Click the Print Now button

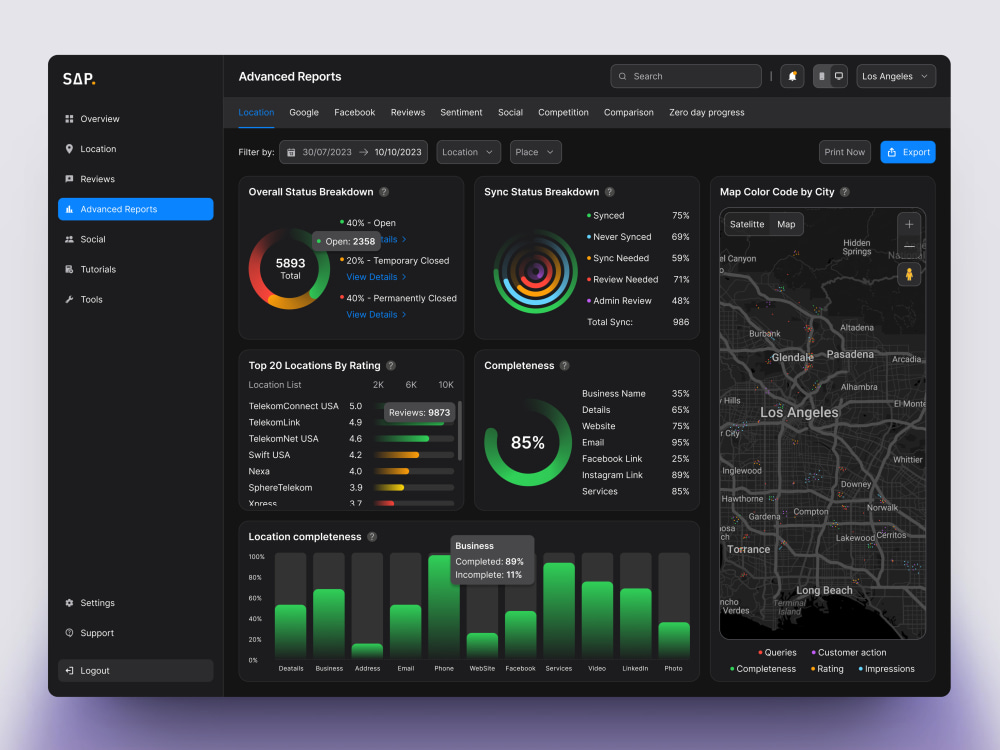point(844,152)
